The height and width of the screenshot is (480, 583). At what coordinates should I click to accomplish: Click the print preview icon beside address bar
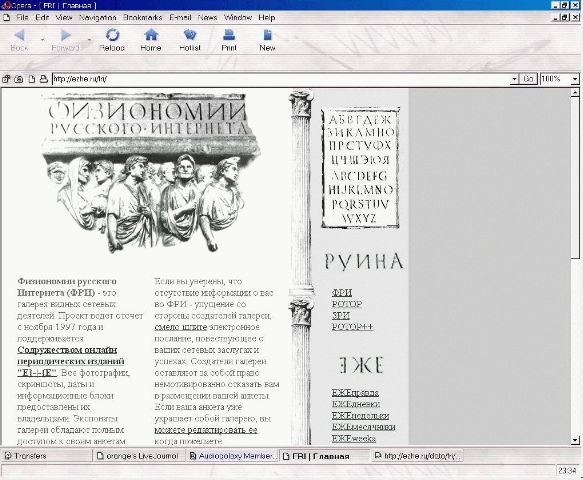tap(44, 79)
